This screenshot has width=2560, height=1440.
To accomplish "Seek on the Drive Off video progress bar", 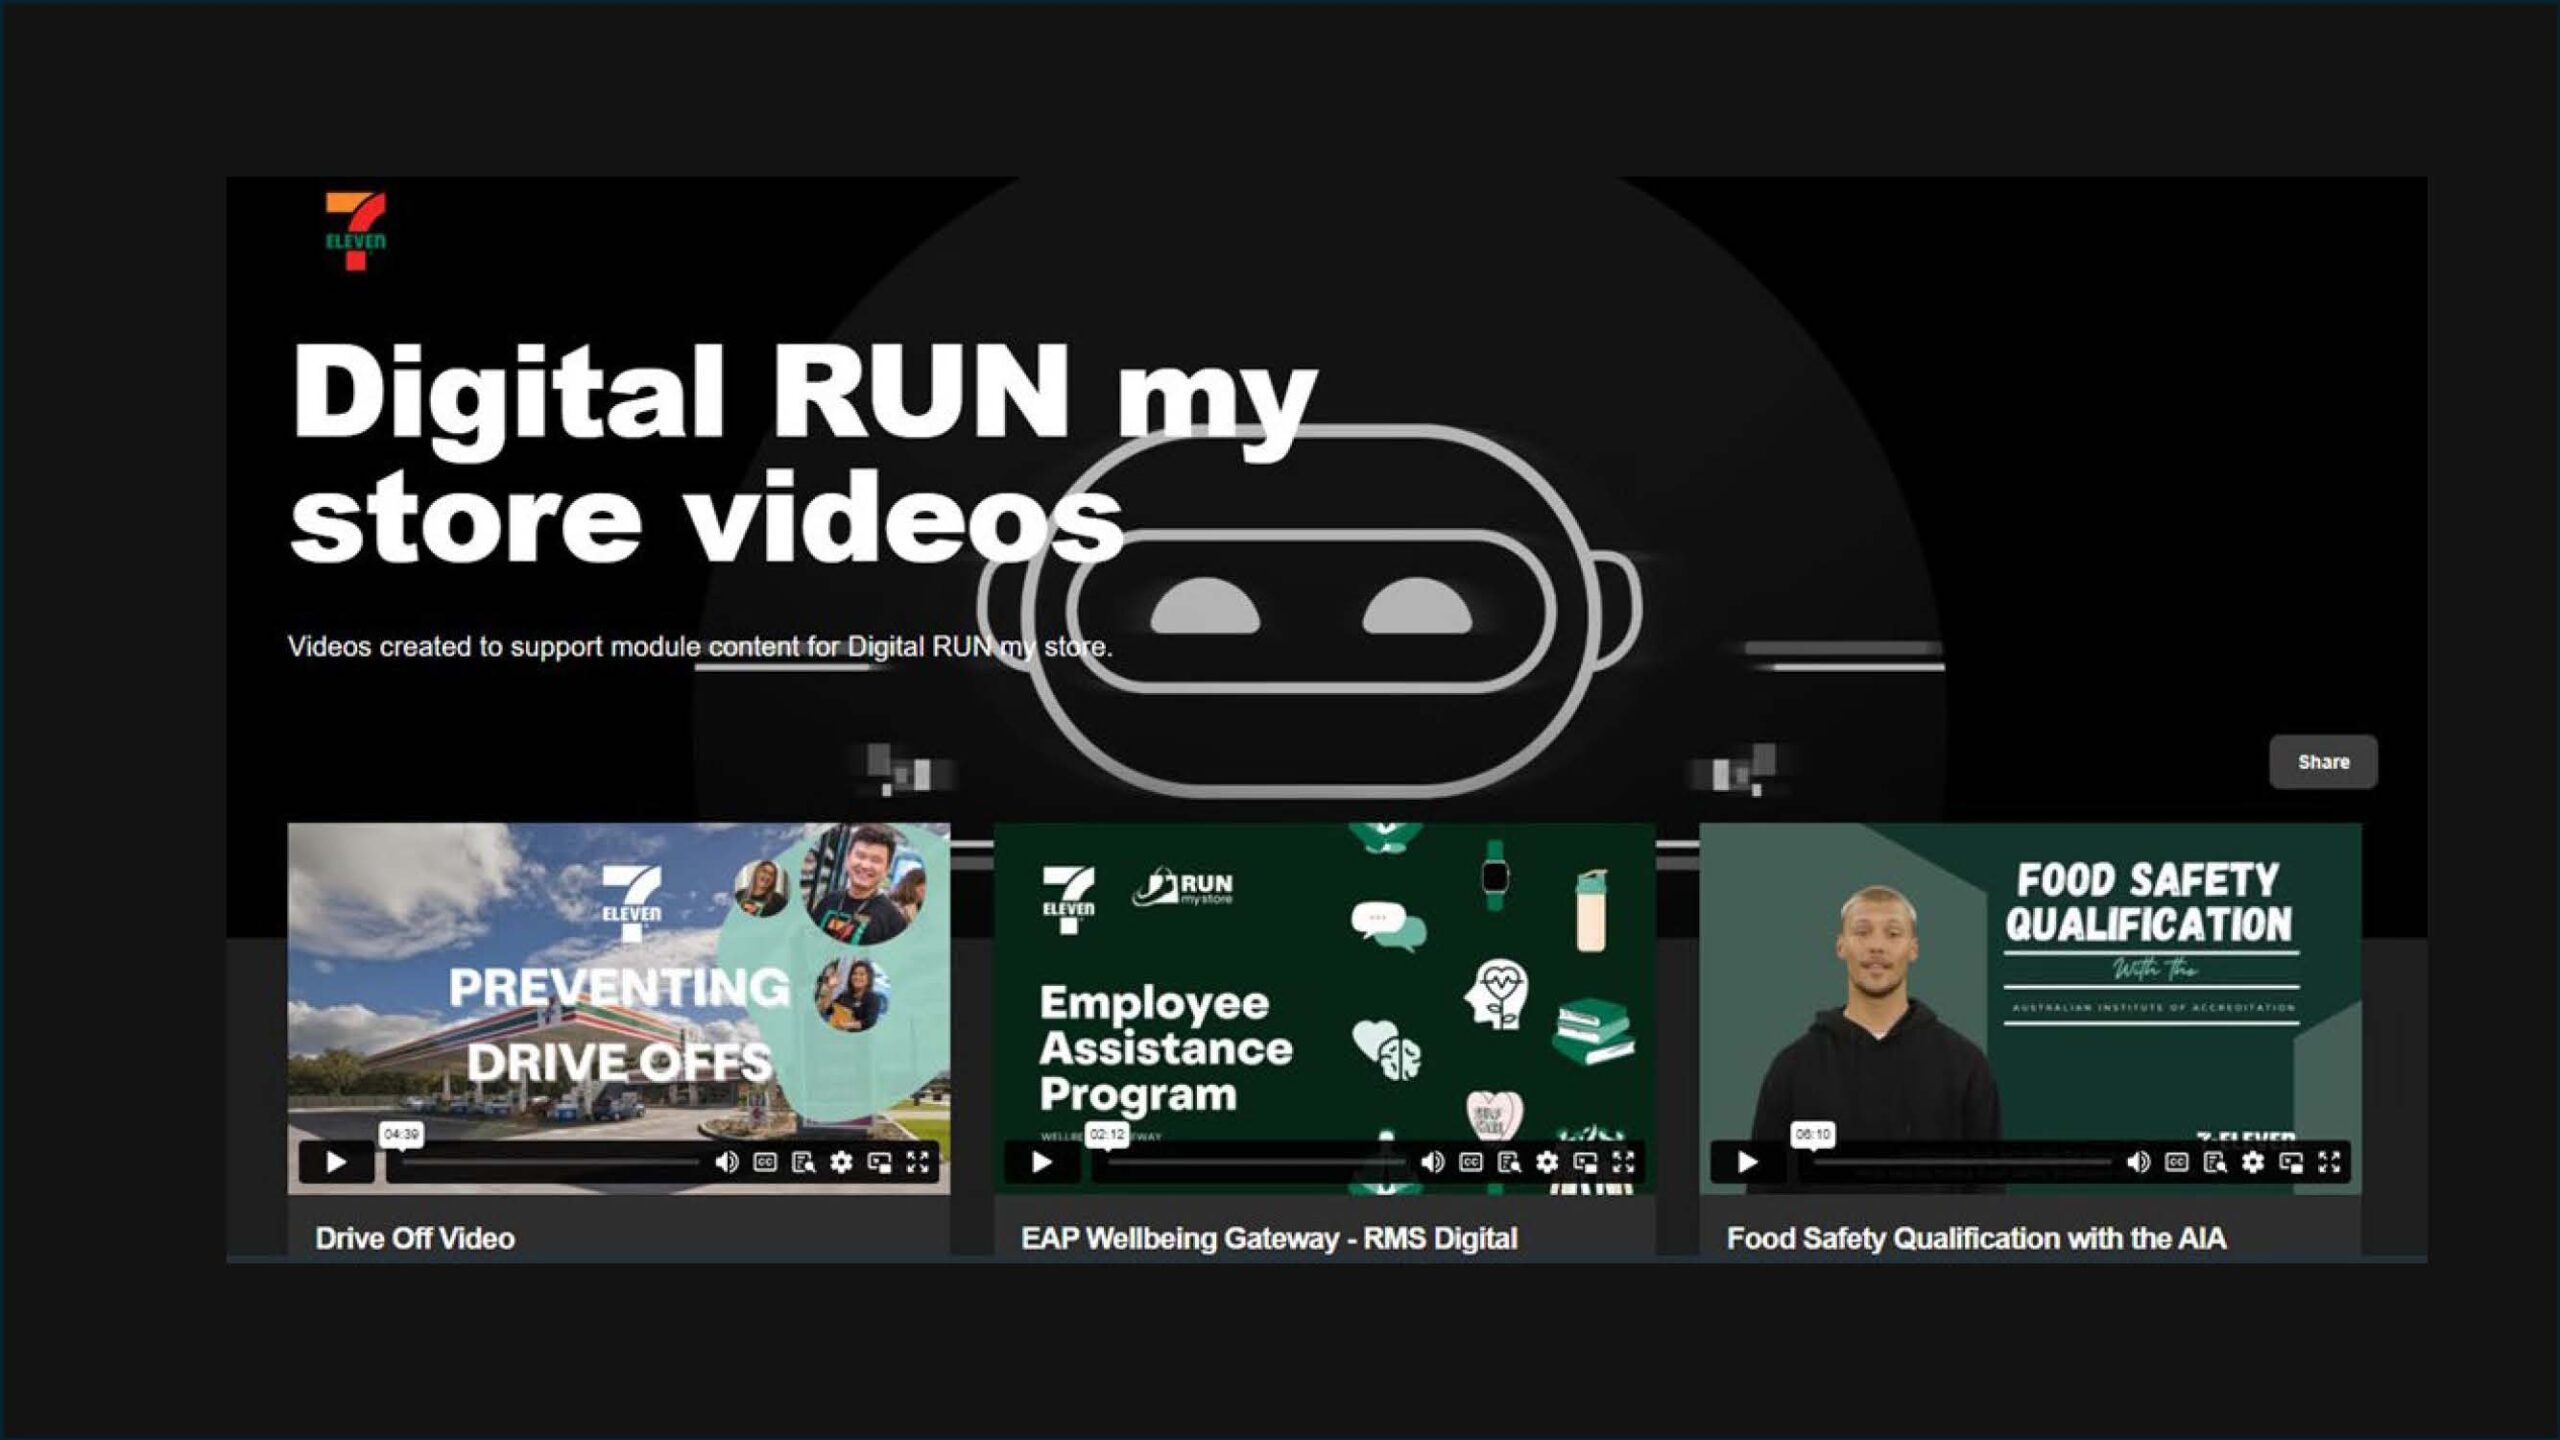I will point(550,1162).
